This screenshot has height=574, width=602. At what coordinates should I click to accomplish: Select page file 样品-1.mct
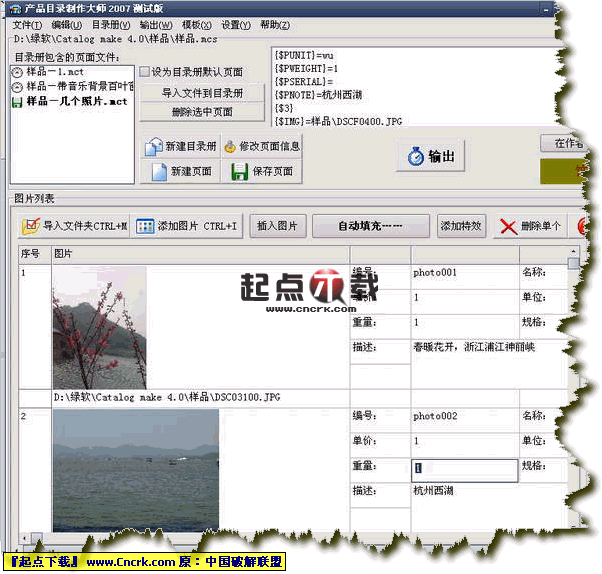55,72
